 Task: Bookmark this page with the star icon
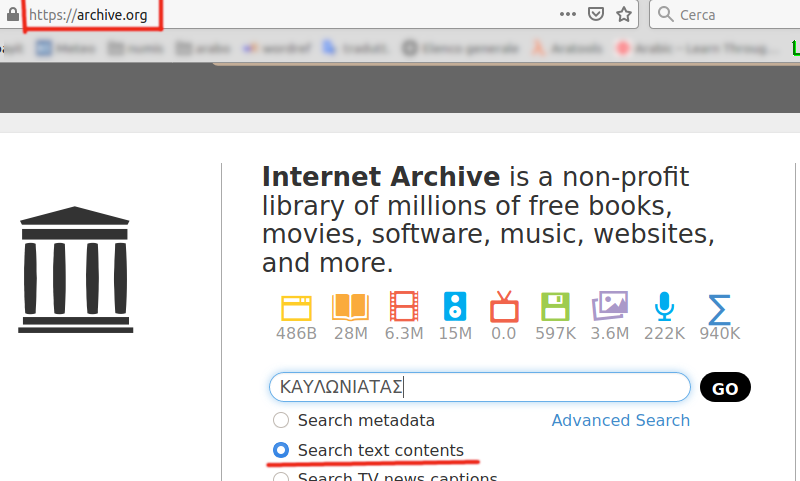pos(624,15)
